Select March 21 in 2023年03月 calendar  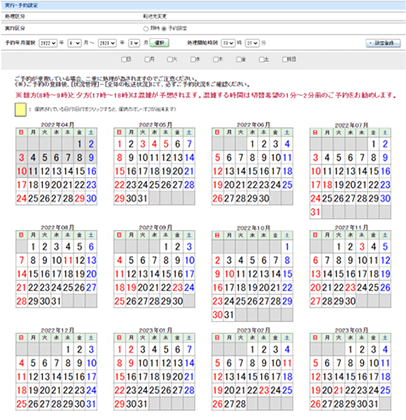point(338,390)
